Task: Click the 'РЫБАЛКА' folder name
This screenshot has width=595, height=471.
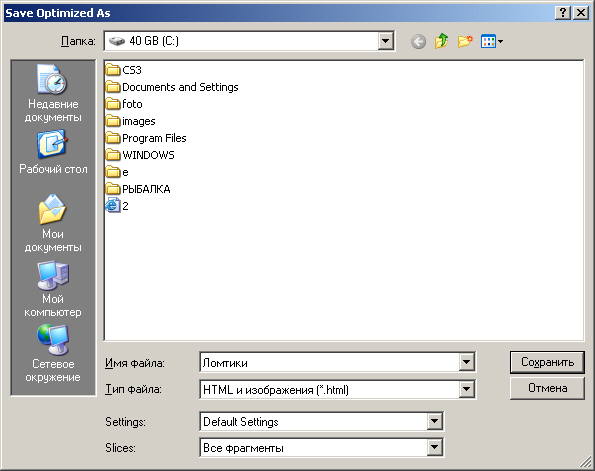Action: [146, 189]
